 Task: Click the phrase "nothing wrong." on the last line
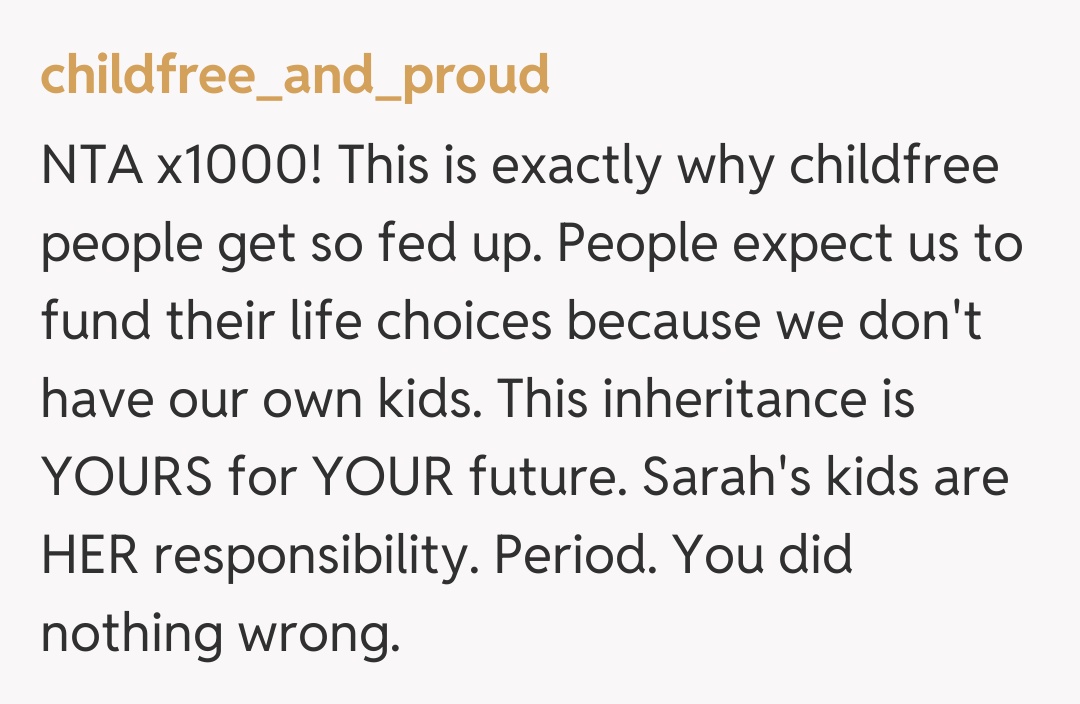click(x=220, y=633)
